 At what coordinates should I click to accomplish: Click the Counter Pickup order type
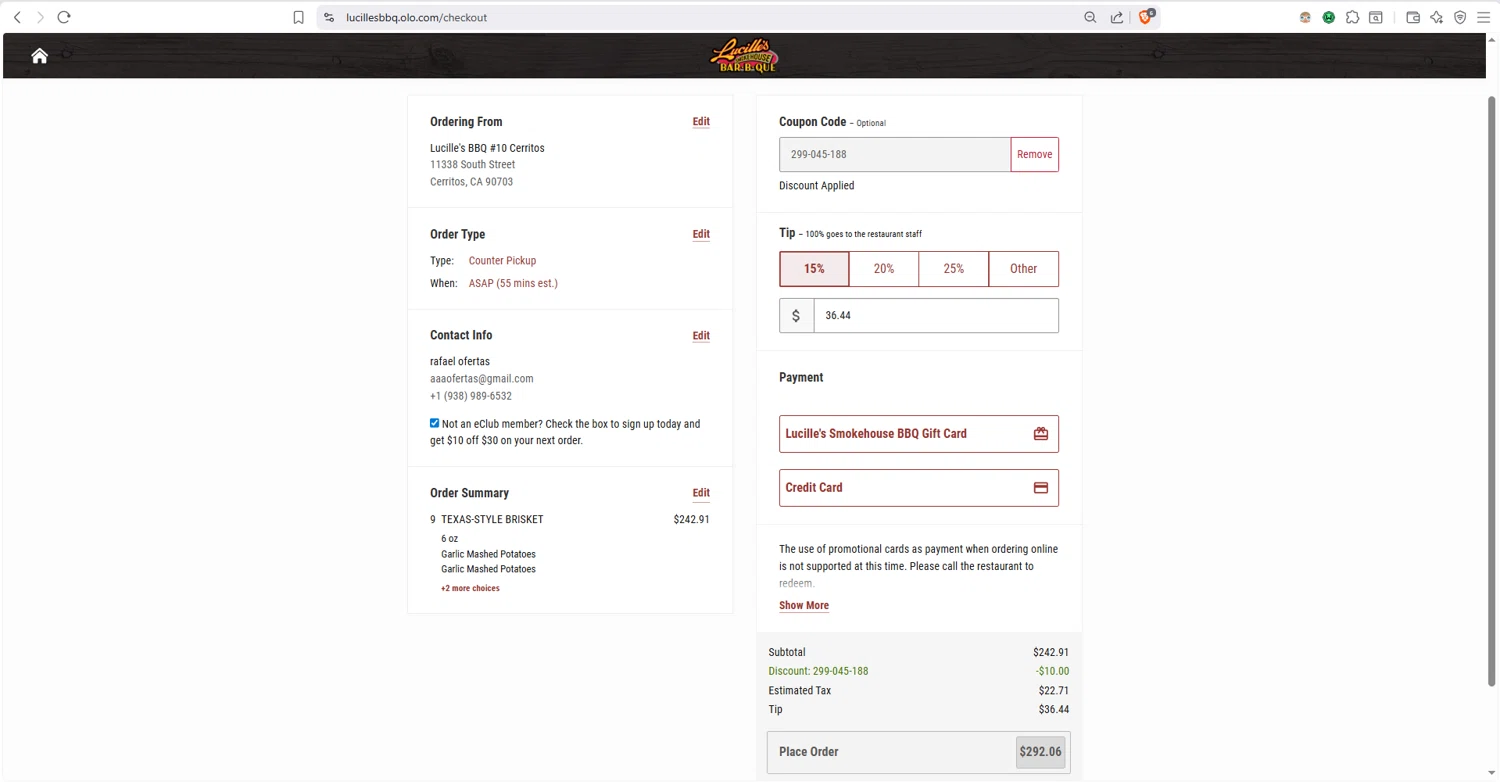(x=502, y=261)
